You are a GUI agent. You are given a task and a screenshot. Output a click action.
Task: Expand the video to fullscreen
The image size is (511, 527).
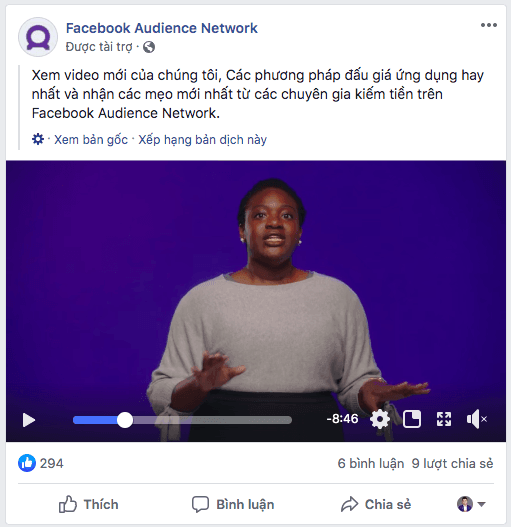[x=444, y=419]
